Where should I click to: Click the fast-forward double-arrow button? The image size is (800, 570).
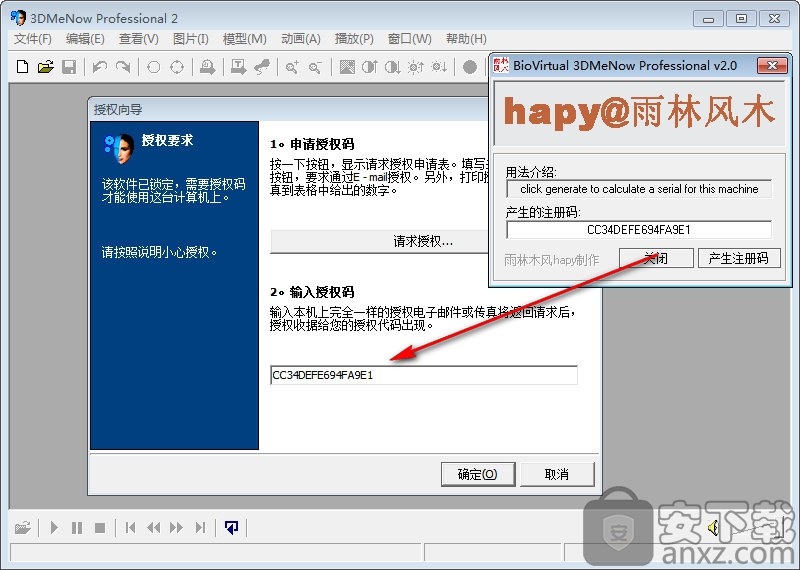pyautogui.click(x=177, y=527)
